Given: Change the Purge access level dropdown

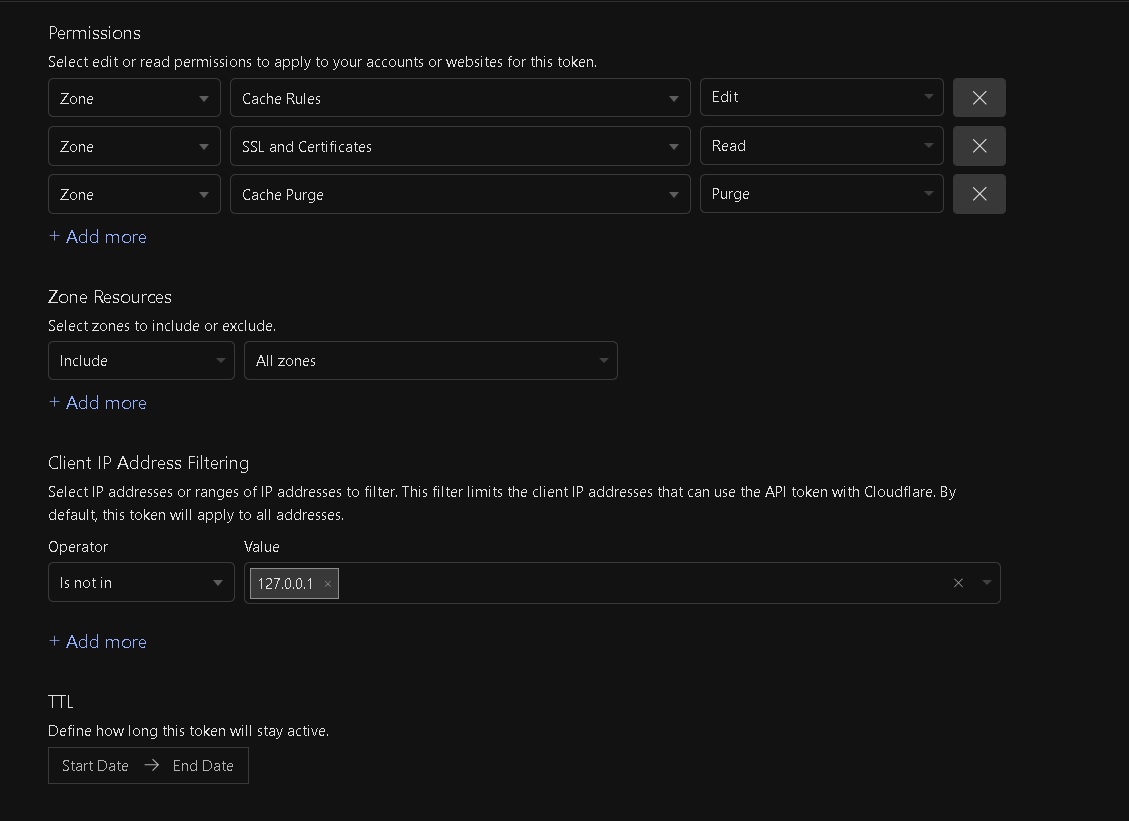Looking at the screenshot, I should click(821, 194).
